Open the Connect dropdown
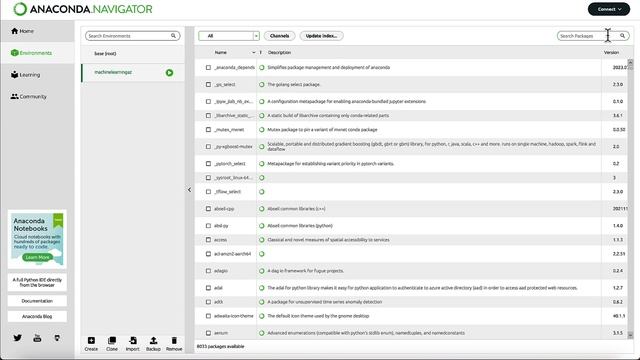This screenshot has width=640, height=360. 609,9
